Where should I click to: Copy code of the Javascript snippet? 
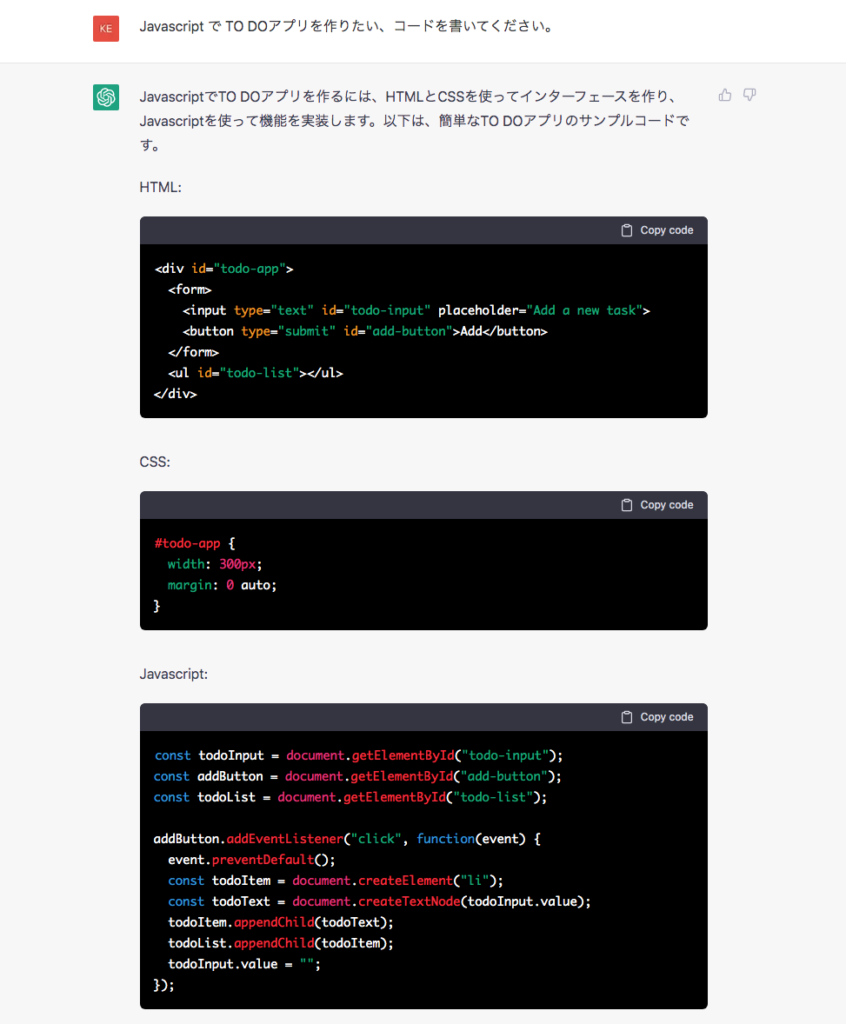click(x=657, y=717)
